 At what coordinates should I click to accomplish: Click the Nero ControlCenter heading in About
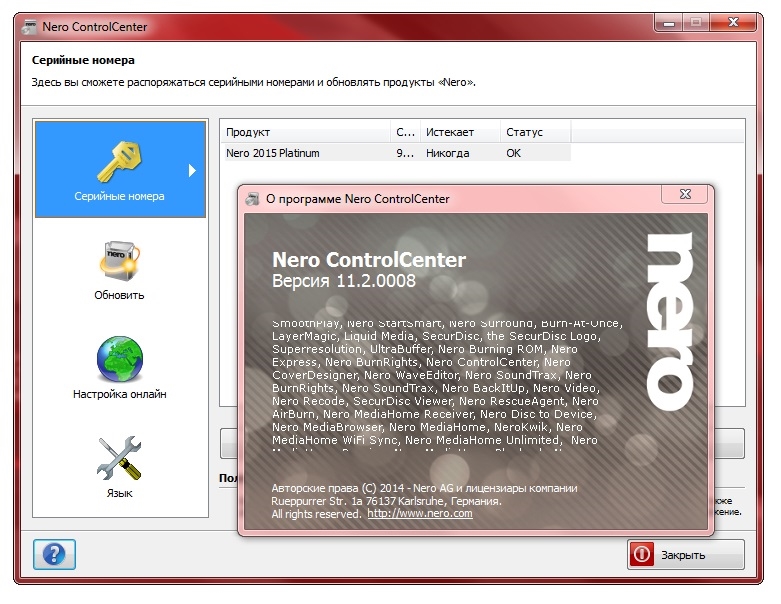click(369, 260)
